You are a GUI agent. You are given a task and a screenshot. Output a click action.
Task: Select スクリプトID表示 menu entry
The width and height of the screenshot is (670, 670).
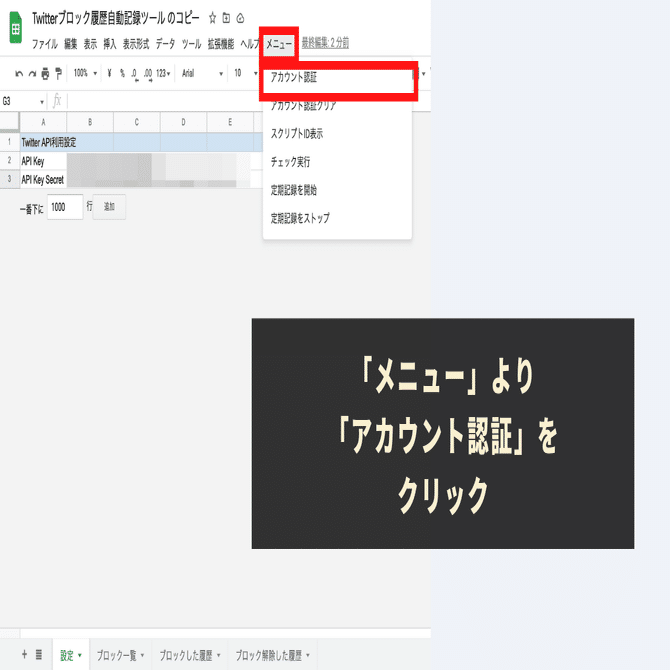338,134
